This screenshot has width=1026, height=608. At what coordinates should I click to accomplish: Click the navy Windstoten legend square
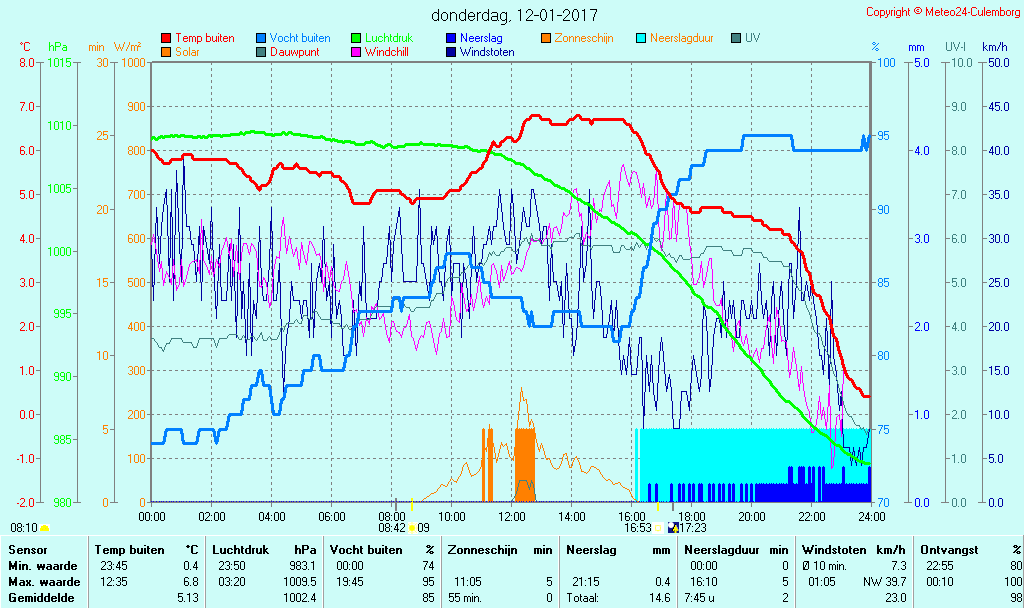point(451,52)
